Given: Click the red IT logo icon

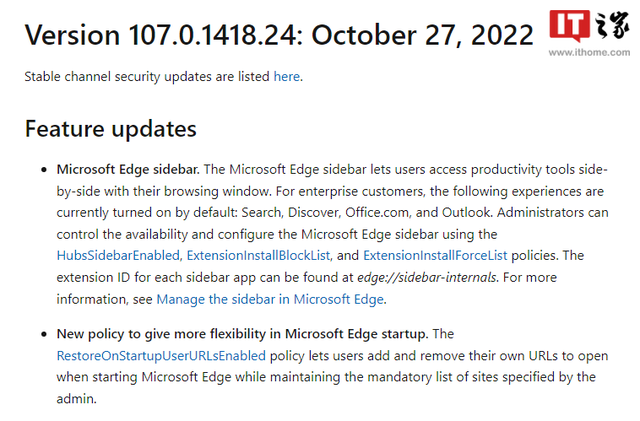Looking at the screenshot, I should [x=569, y=26].
